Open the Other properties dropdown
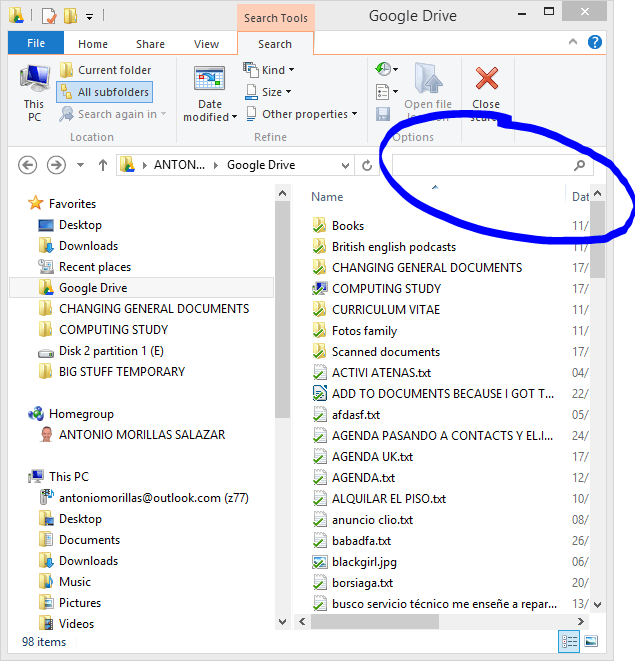This screenshot has width=635, height=661. tap(301, 114)
